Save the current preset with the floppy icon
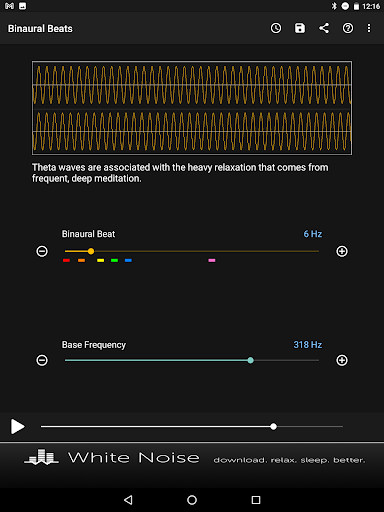384x512 pixels. coord(300,28)
